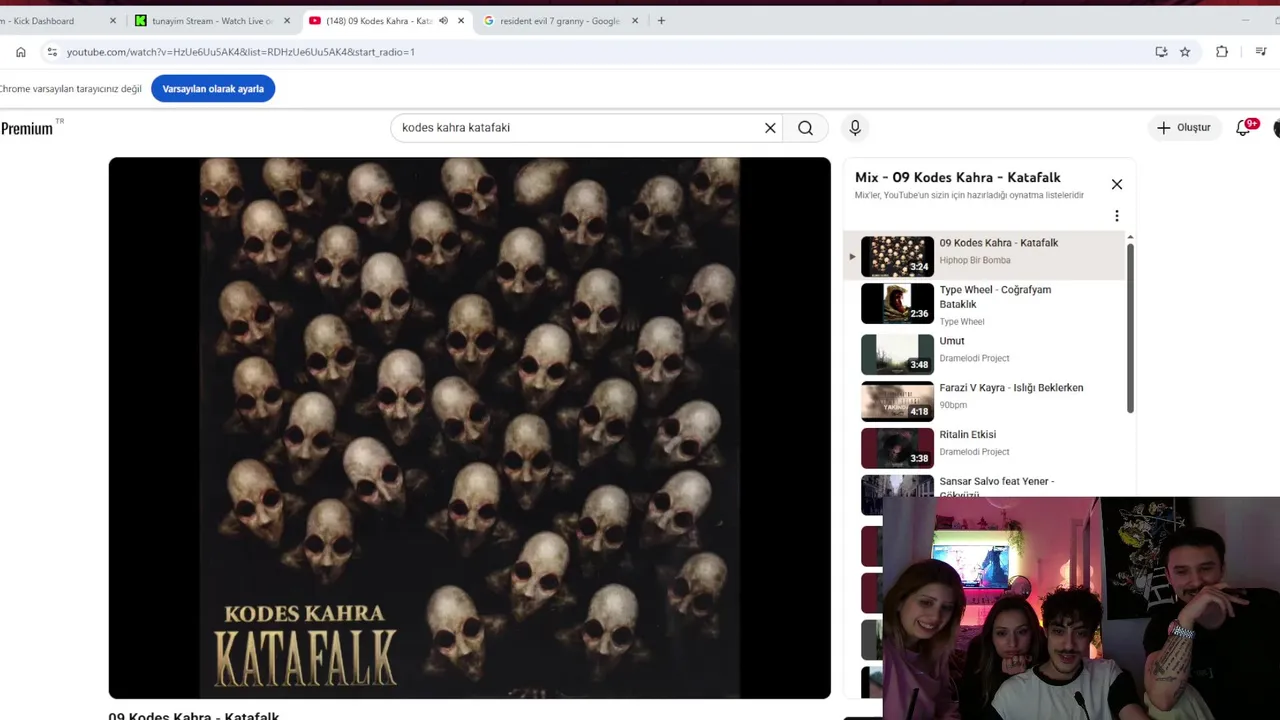Play the Umut video thumbnail
The image size is (1280, 720).
pos(897,354)
